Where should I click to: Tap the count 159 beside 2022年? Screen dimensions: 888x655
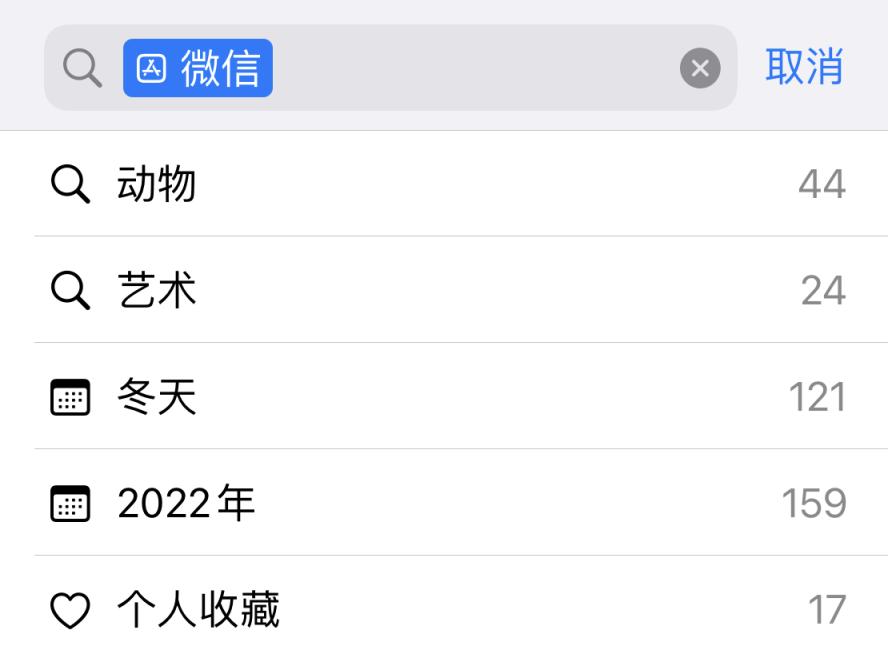[814, 505]
